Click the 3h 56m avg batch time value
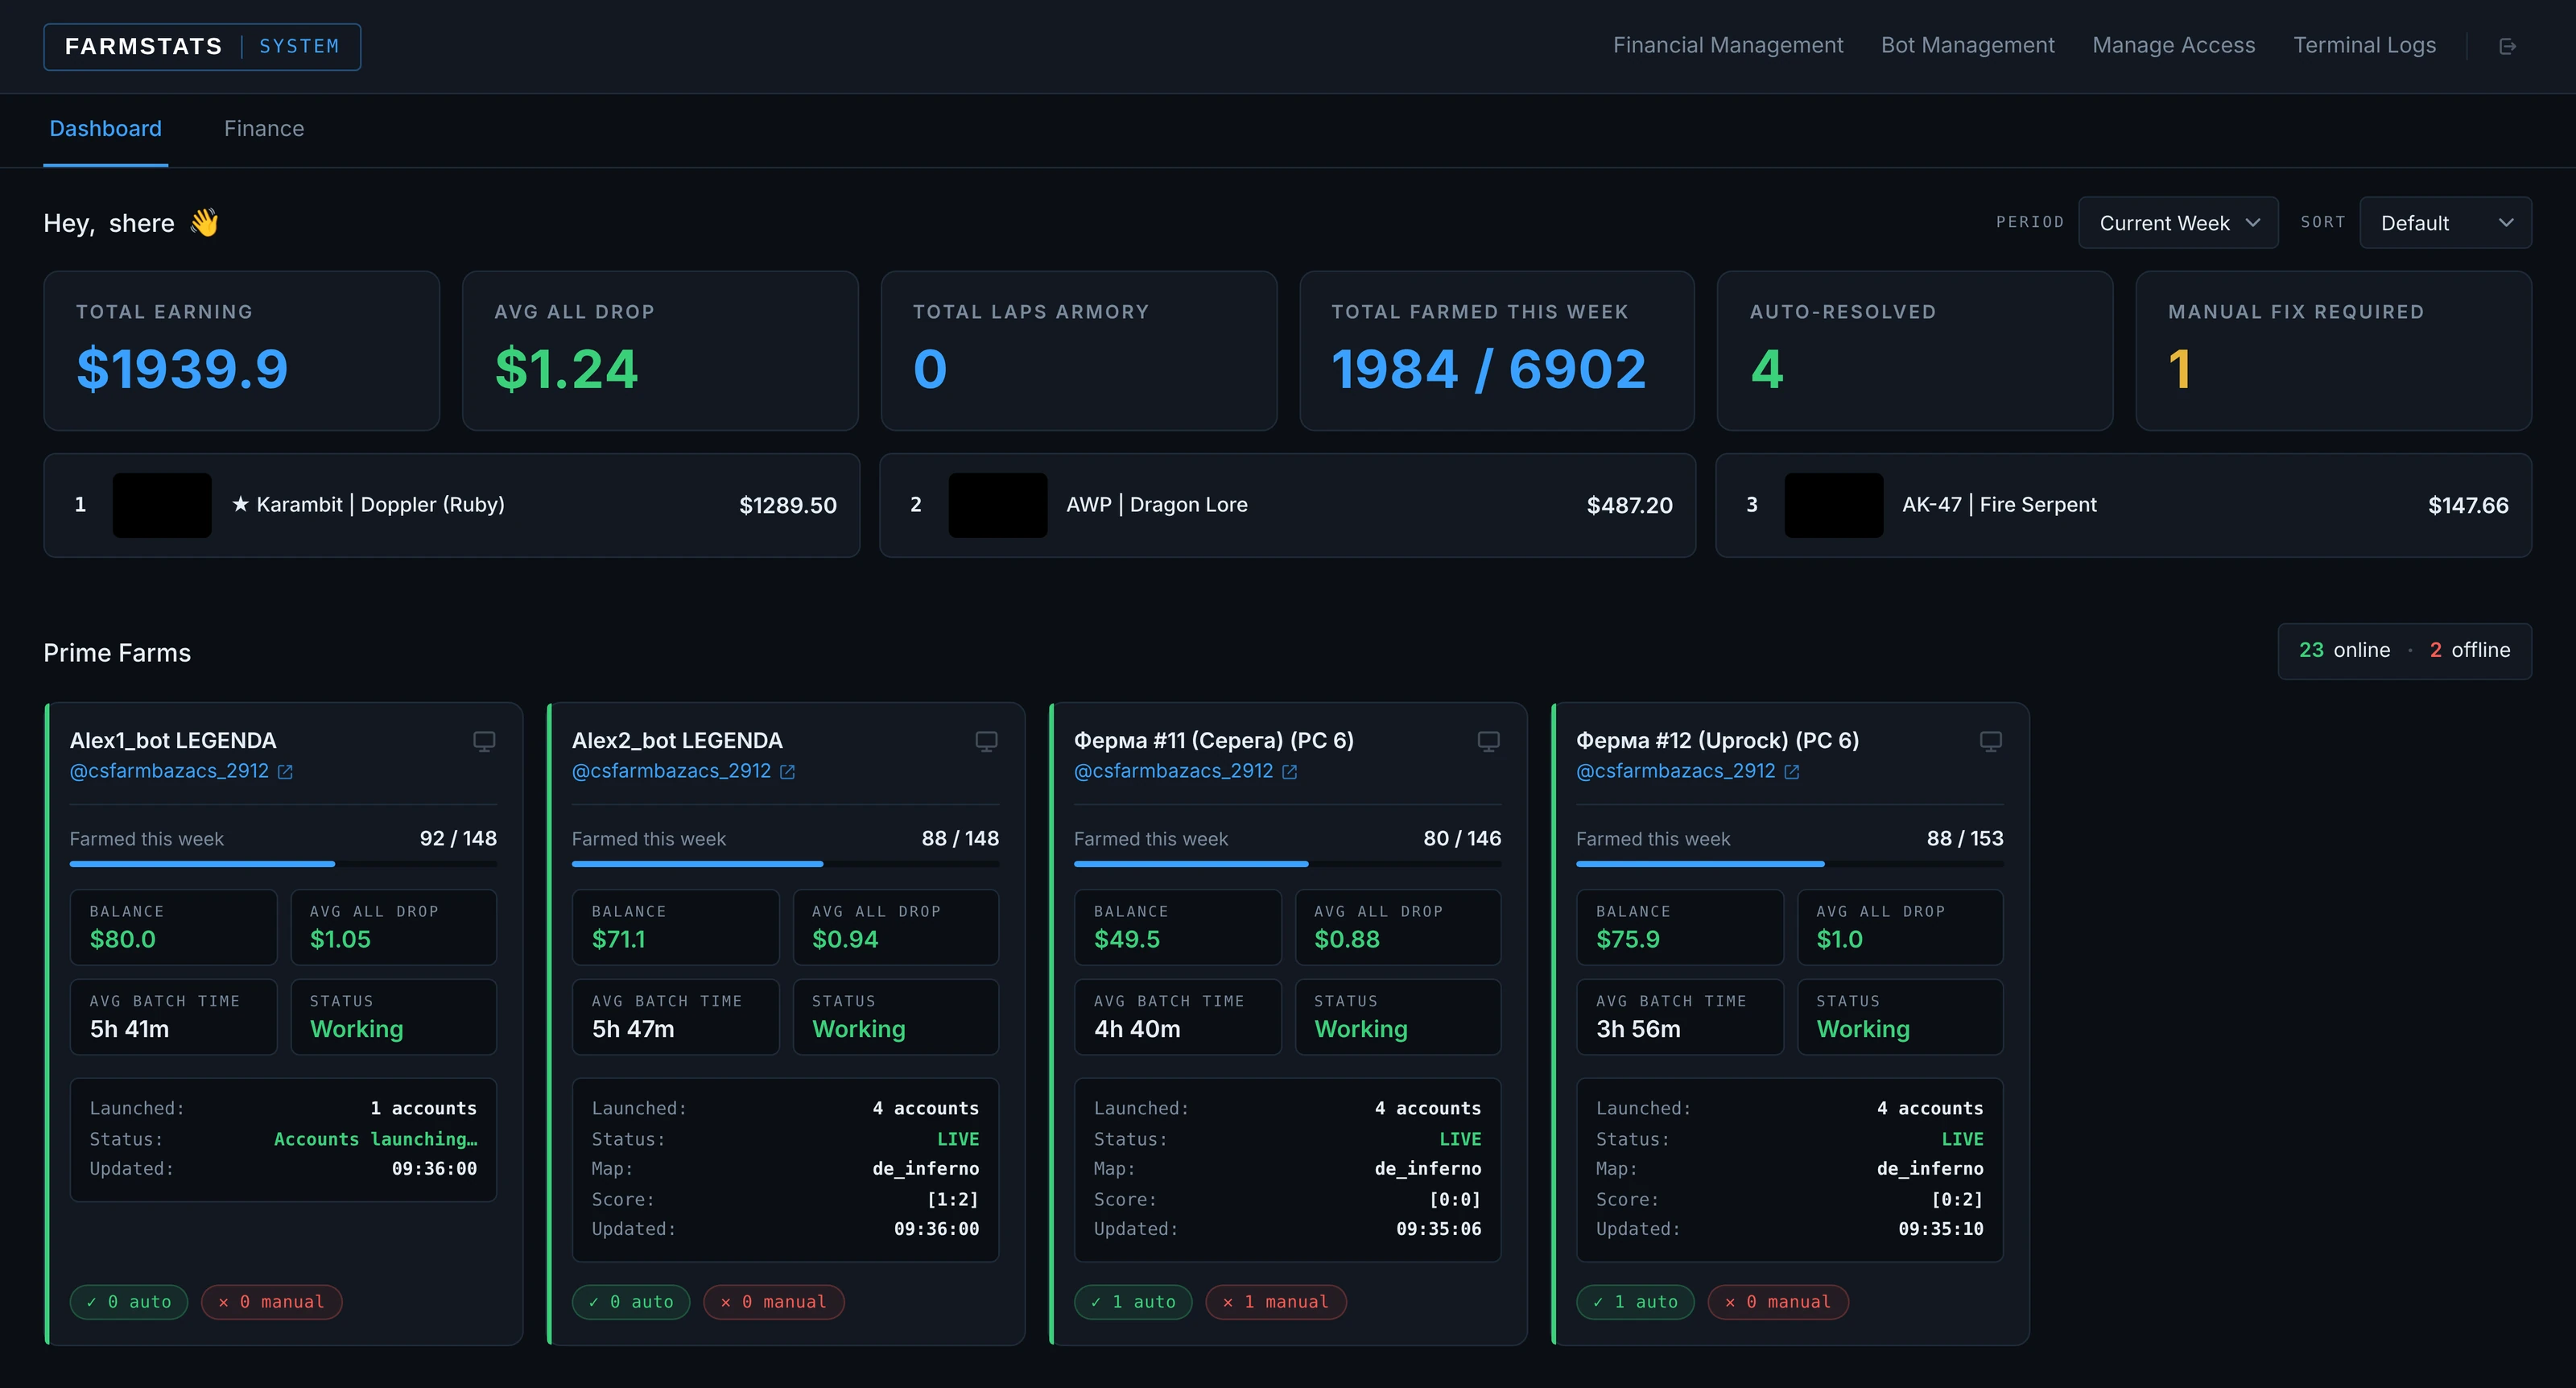2576x1388 pixels. click(1638, 1029)
